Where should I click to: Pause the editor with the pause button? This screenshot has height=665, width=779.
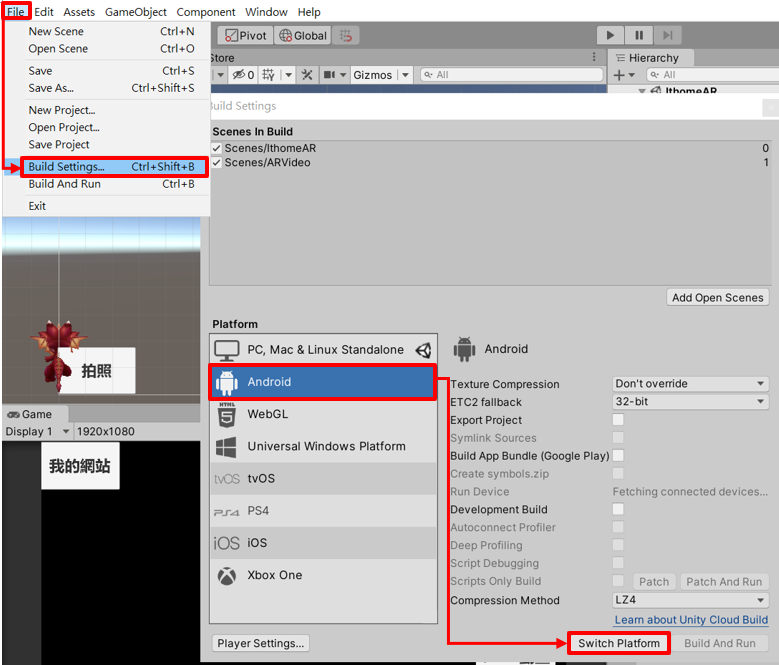[x=639, y=35]
